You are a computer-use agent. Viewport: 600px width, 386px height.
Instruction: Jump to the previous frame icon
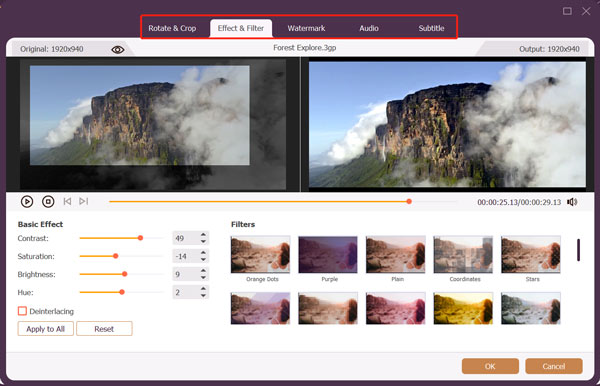tap(67, 201)
